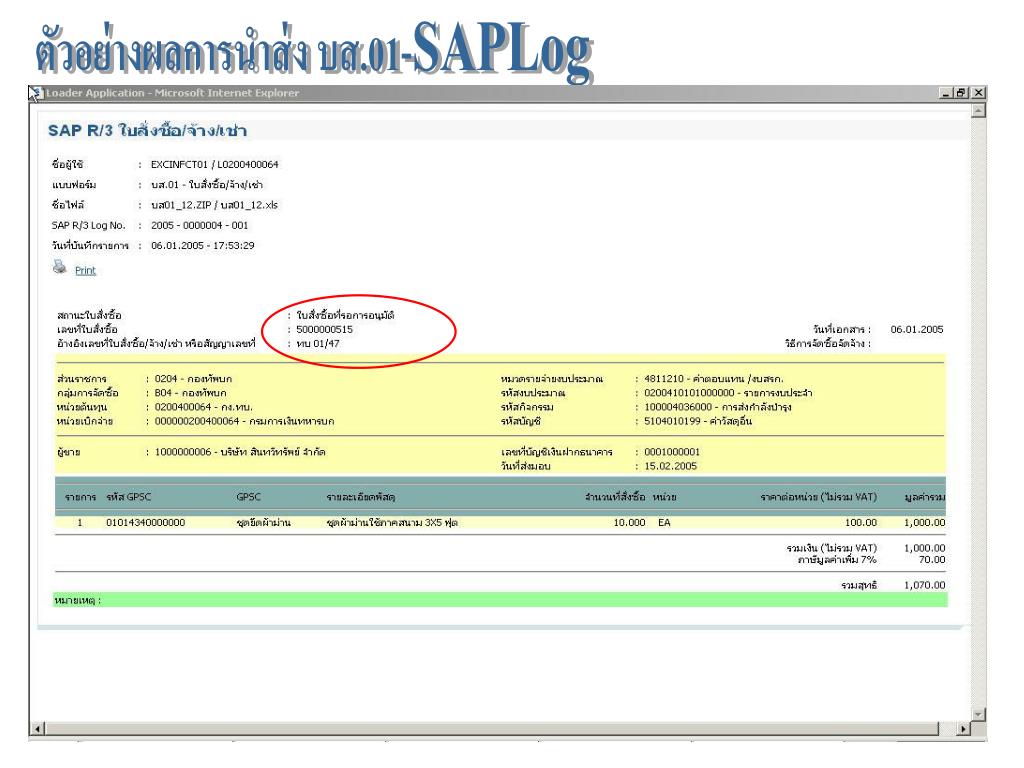This screenshot has height=768, width=1024.
Task: Click the 'SAP R/3 Log No.' label
Action: pyautogui.click(x=88, y=225)
